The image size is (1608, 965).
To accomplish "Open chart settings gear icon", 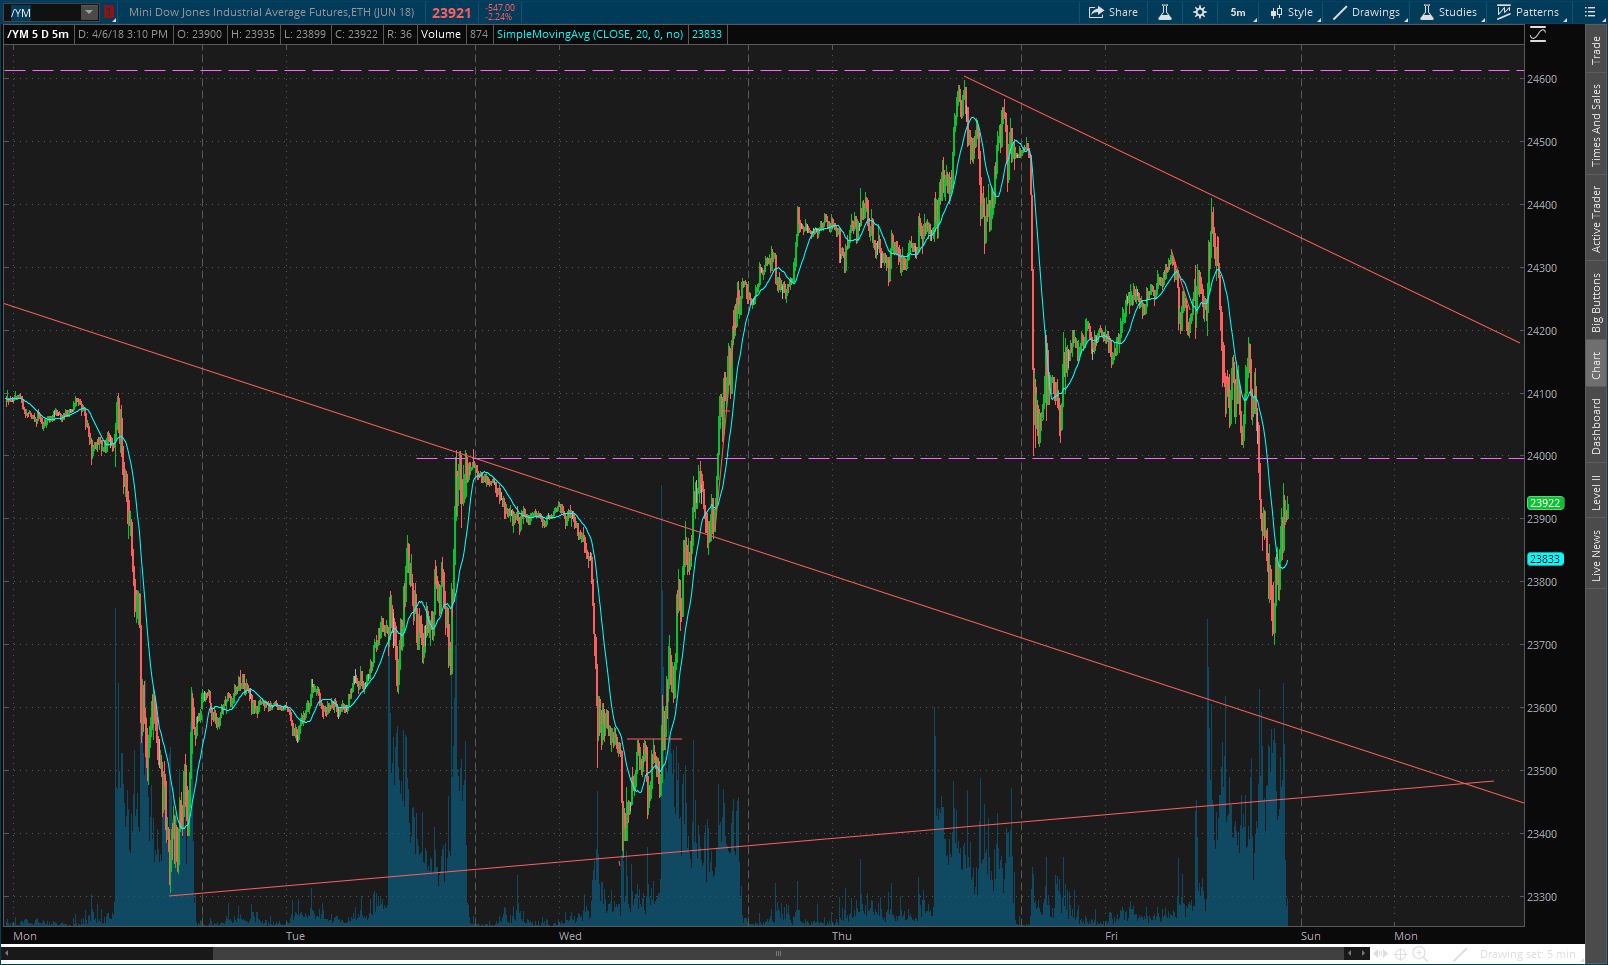I will [1200, 12].
